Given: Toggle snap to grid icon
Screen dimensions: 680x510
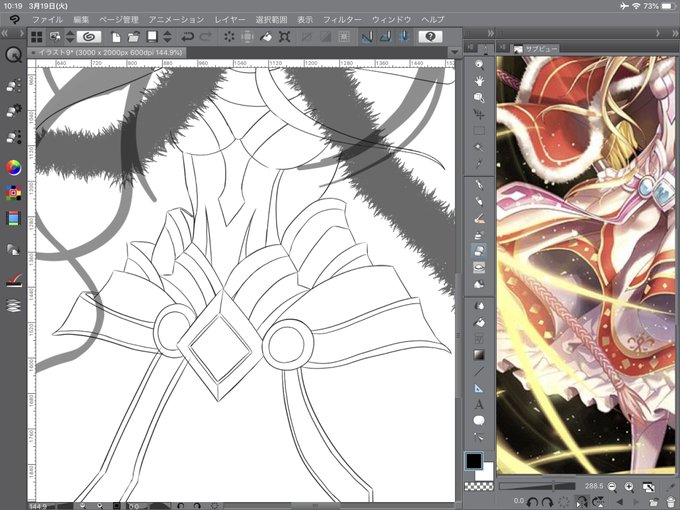Looking at the screenshot, I should point(404,37).
